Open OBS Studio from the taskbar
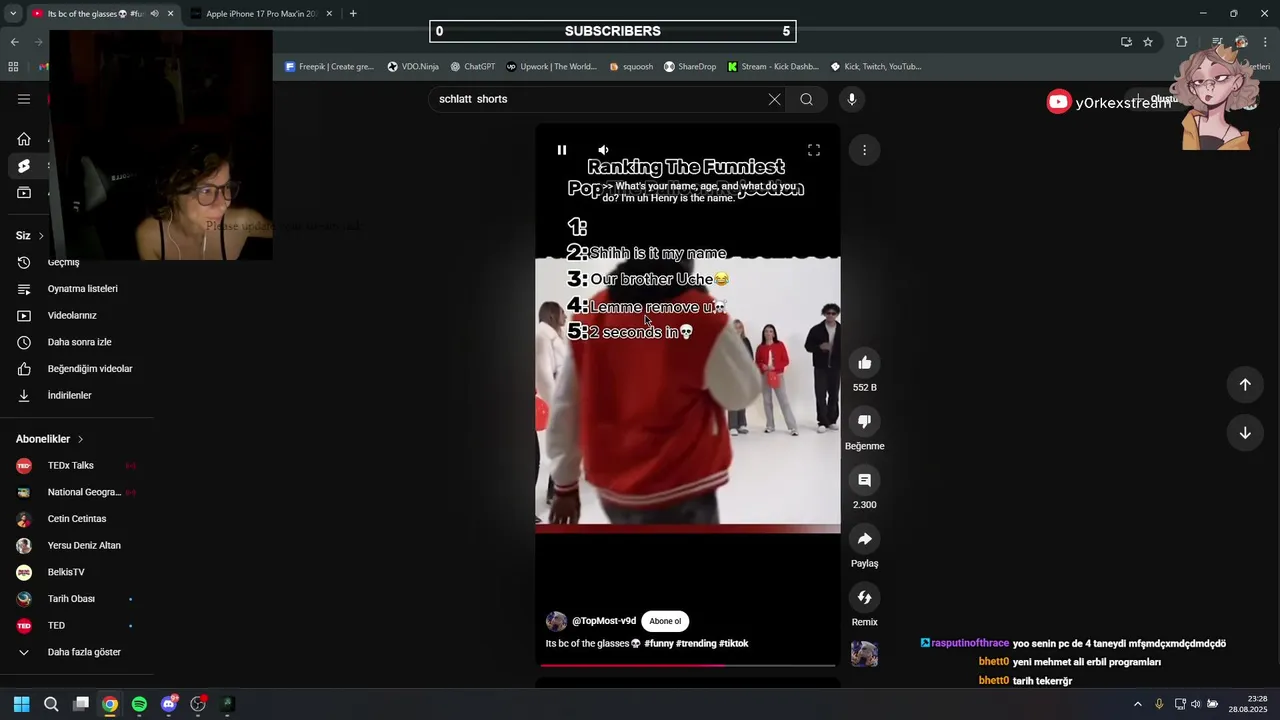The height and width of the screenshot is (720, 1280). tap(198, 704)
